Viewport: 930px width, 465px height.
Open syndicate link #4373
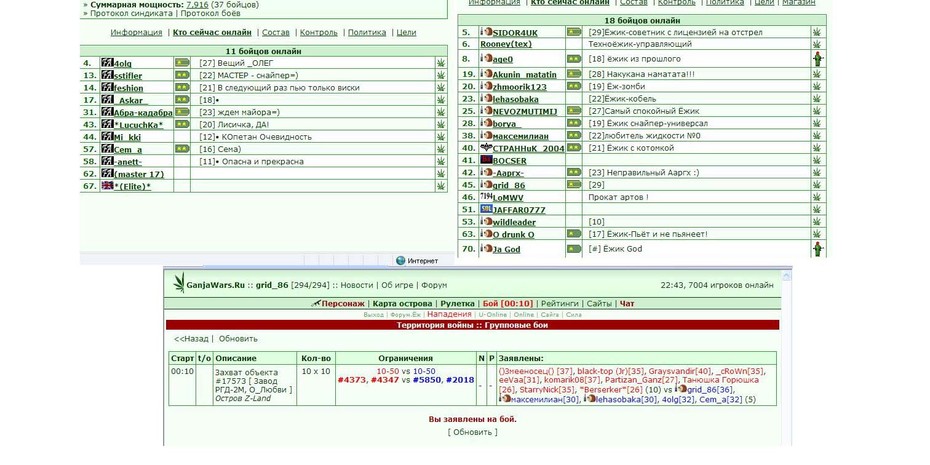[x=352, y=380]
